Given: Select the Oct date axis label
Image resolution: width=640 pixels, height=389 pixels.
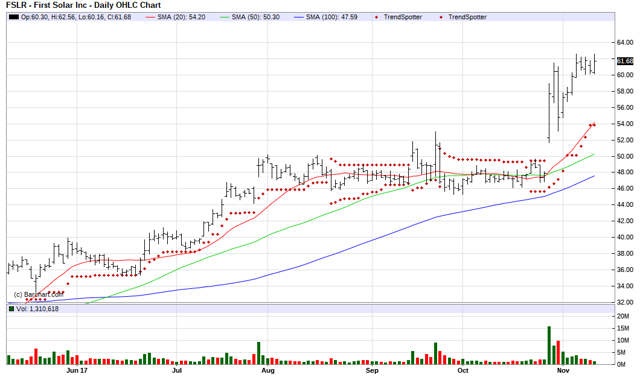Looking at the screenshot, I should coord(463,371).
